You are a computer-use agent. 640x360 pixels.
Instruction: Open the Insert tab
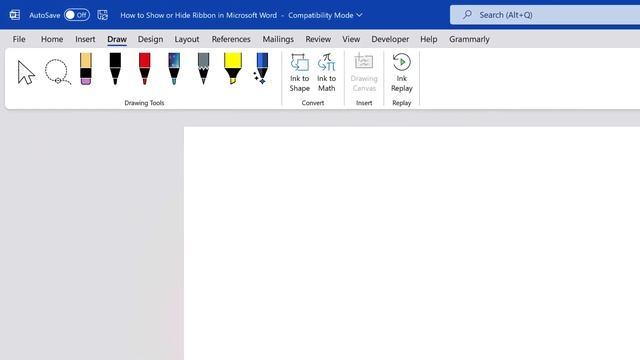[x=85, y=39]
